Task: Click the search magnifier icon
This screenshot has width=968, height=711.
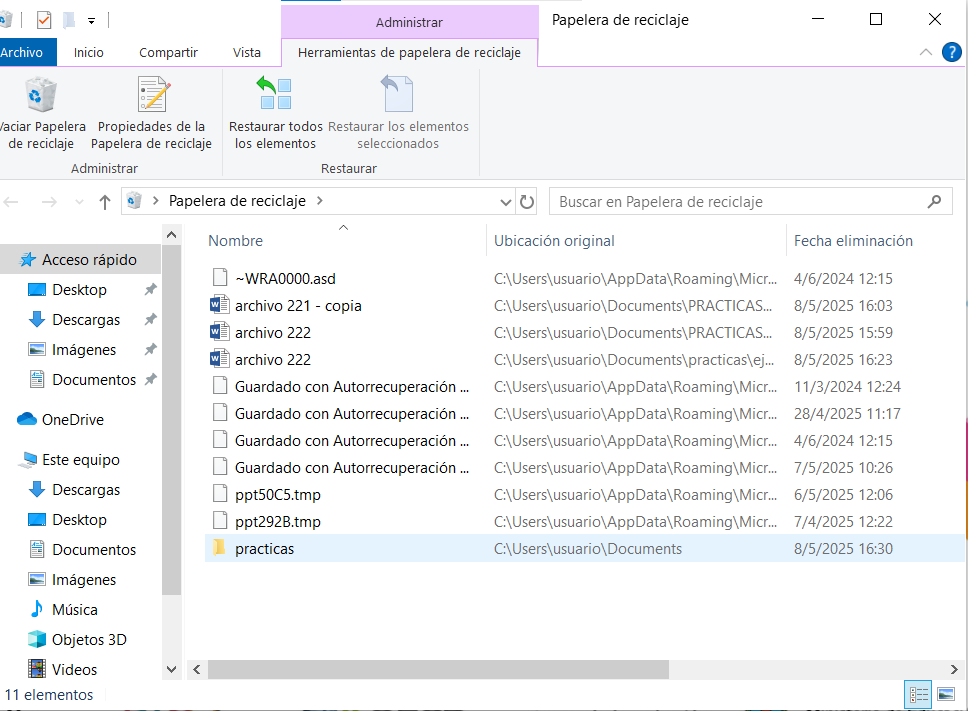Action: [x=934, y=201]
